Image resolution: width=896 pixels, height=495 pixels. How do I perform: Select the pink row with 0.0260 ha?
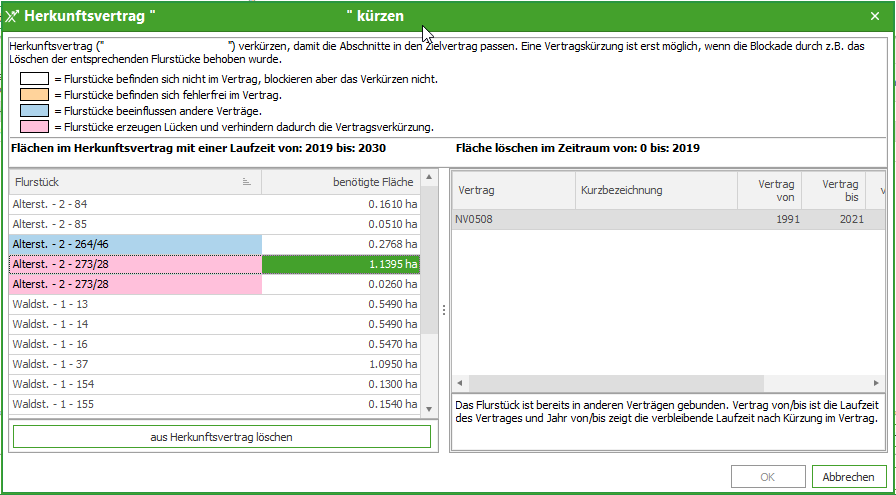point(135,284)
